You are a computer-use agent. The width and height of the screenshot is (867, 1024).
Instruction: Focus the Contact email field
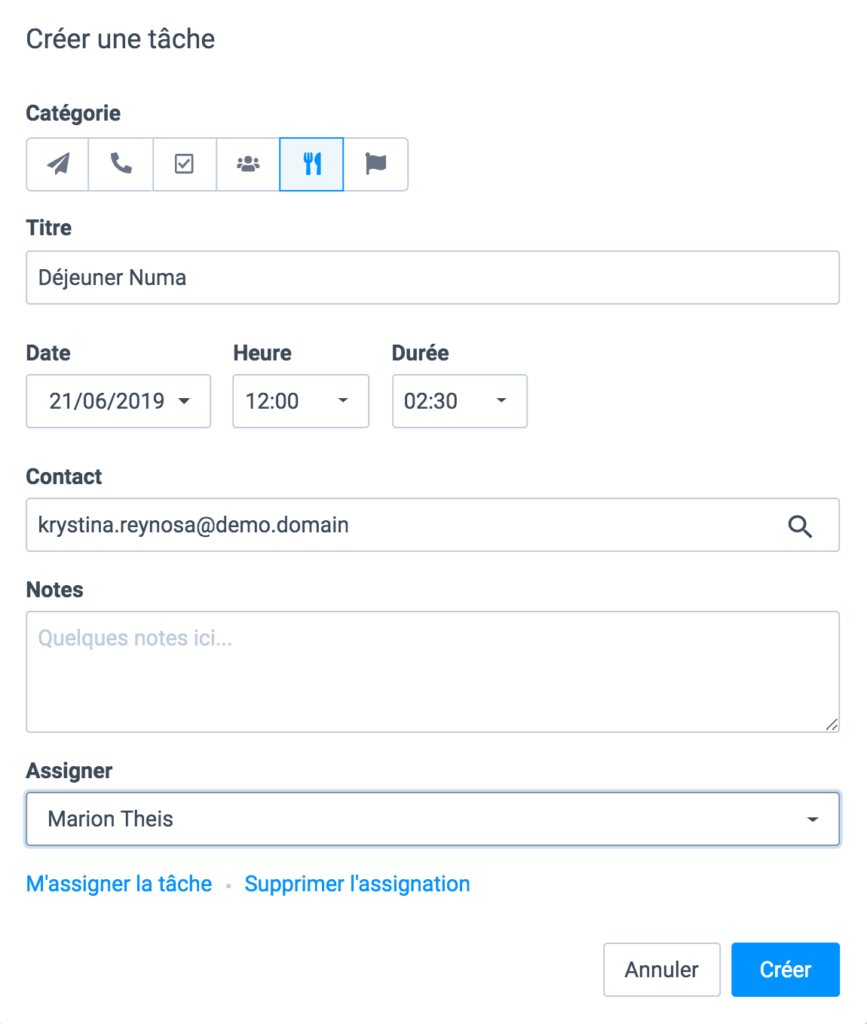click(x=432, y=525)
